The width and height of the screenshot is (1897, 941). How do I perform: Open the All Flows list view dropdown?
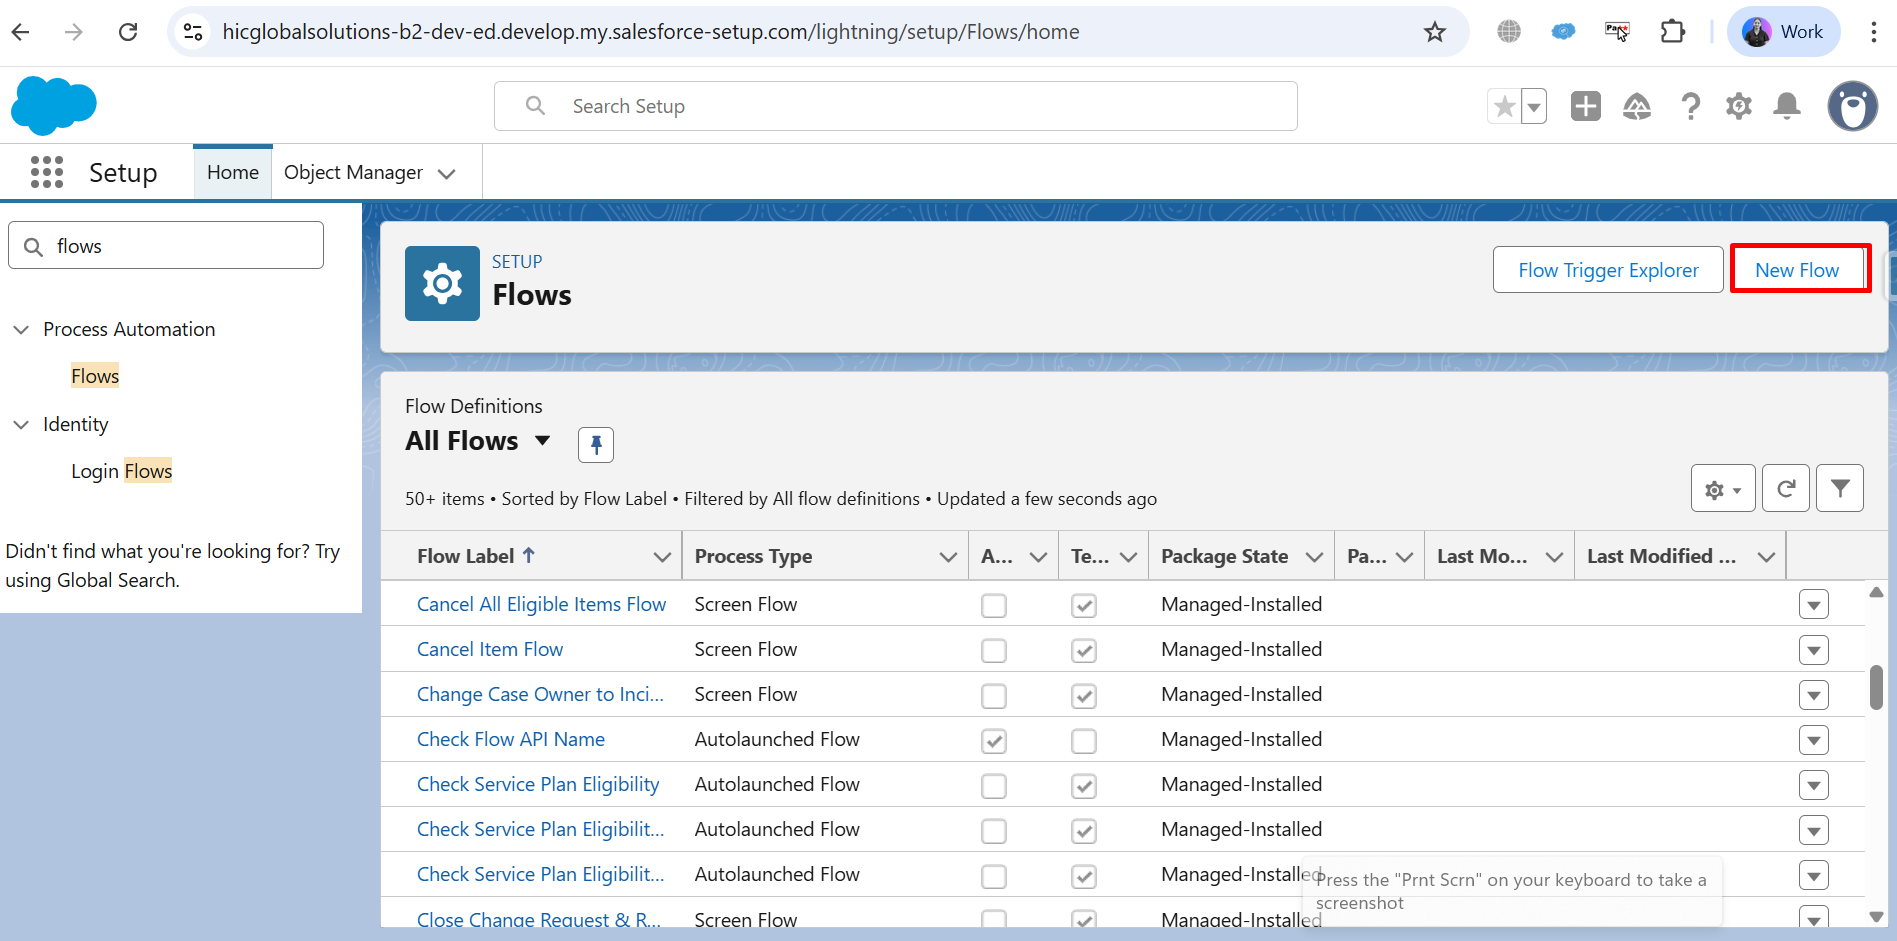(543, 441)
